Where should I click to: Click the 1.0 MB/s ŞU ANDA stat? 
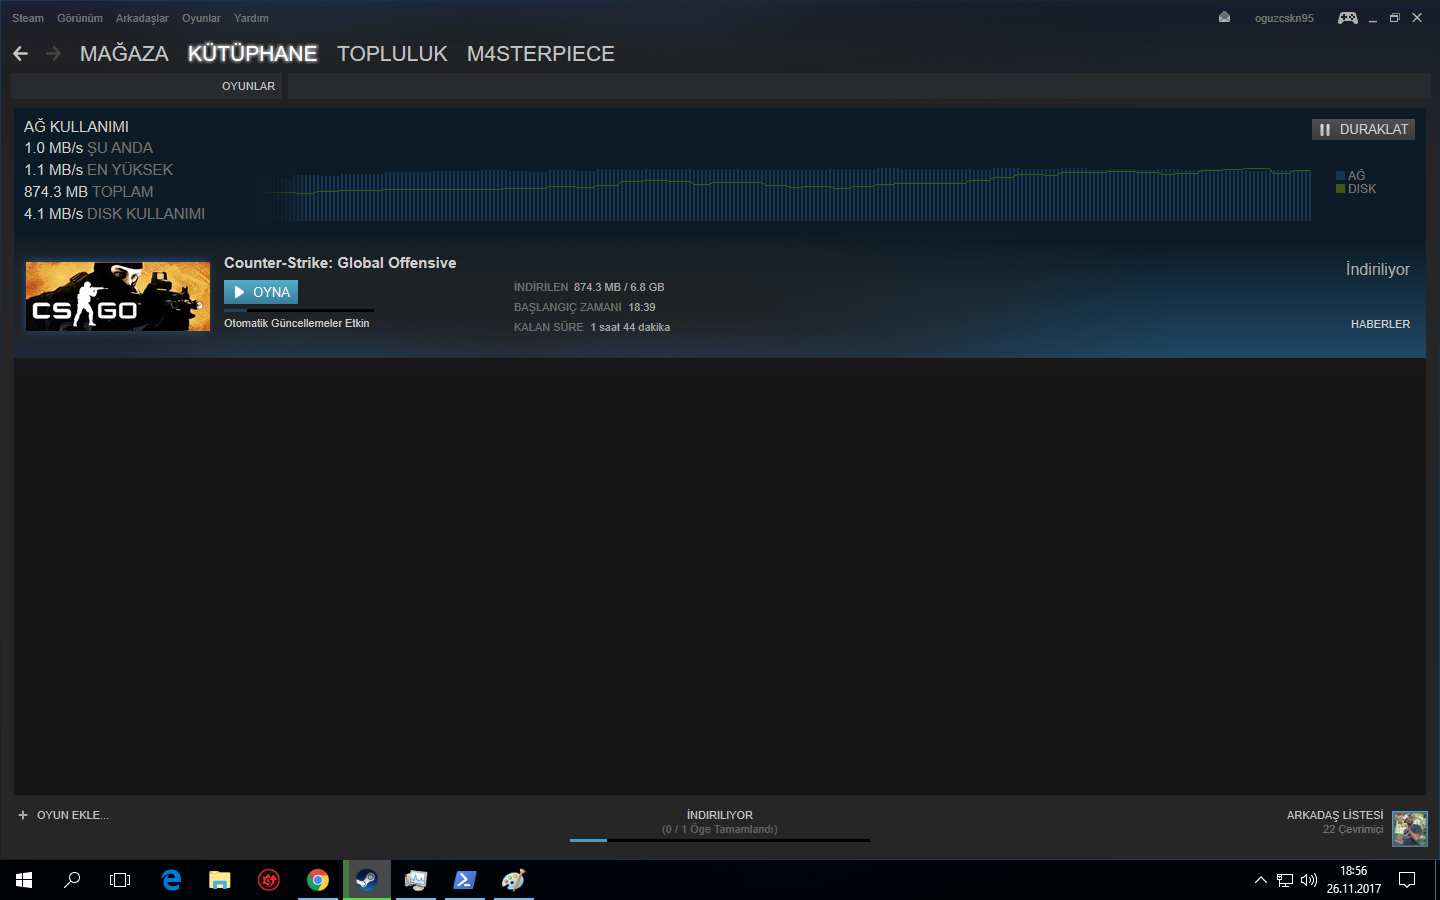click(88, 148)
